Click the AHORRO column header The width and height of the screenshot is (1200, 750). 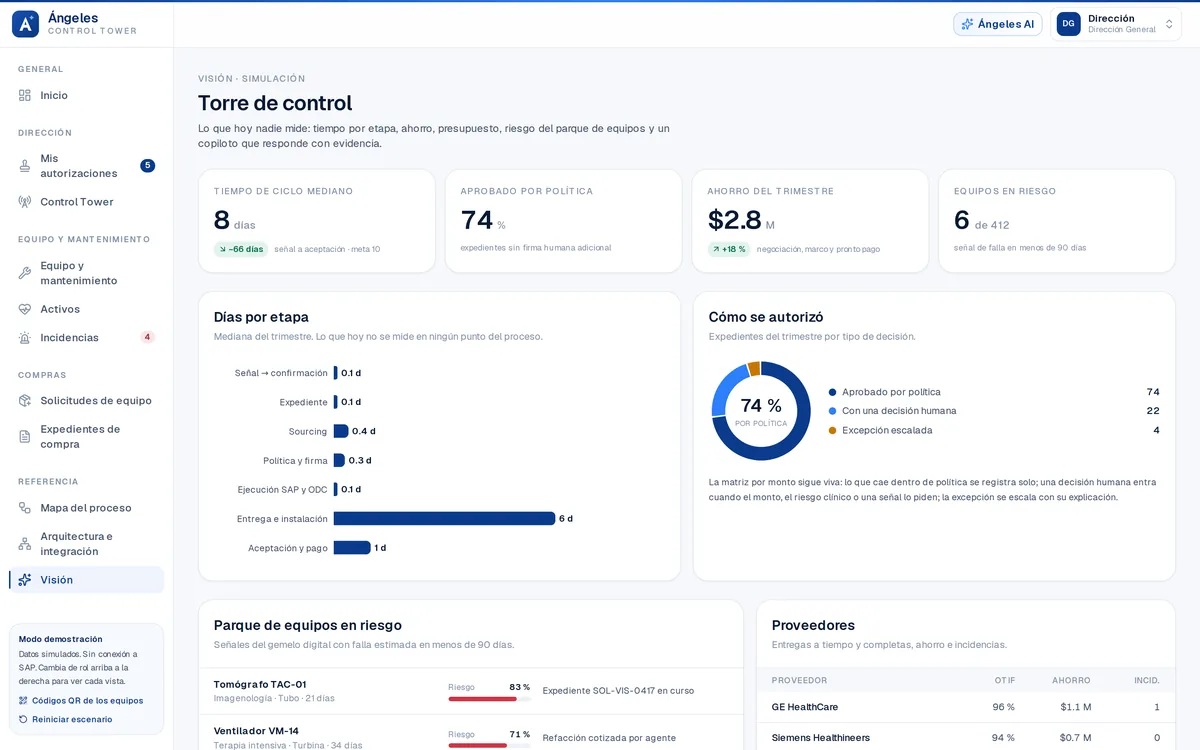[1071, 681]
